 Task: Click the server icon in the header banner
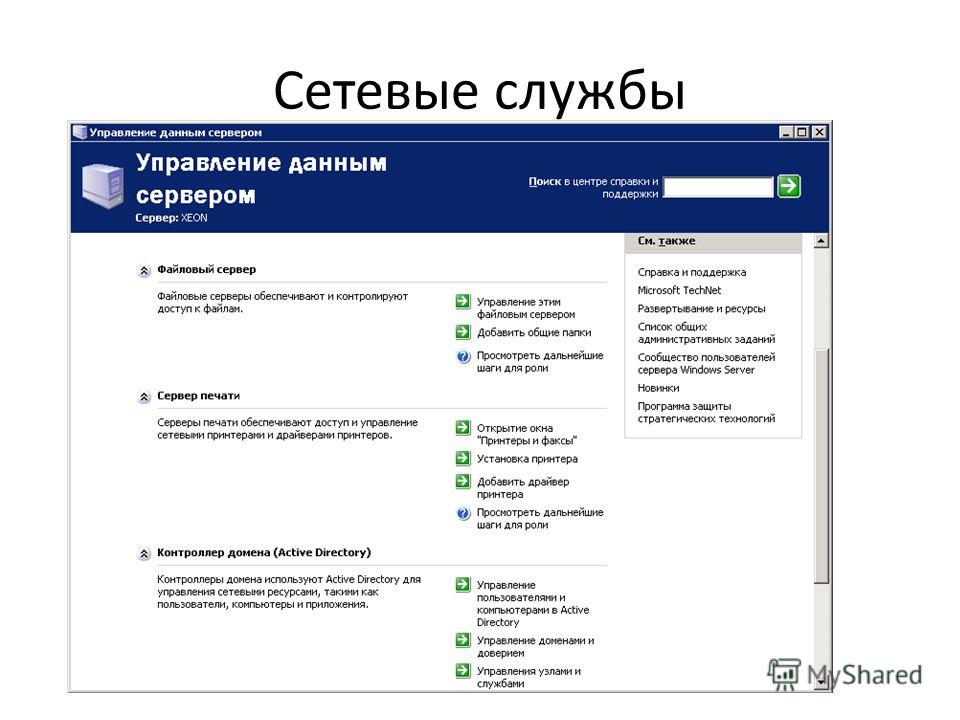coord(103,187)
